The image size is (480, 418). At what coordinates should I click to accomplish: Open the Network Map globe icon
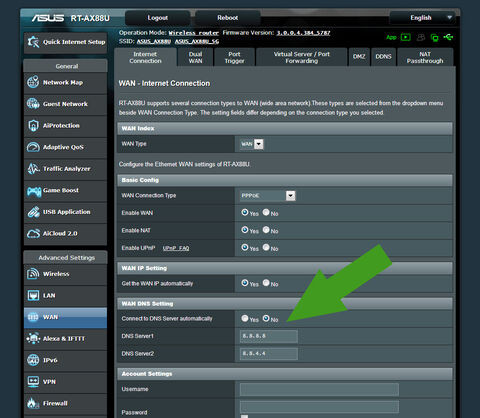click(33, 82)
